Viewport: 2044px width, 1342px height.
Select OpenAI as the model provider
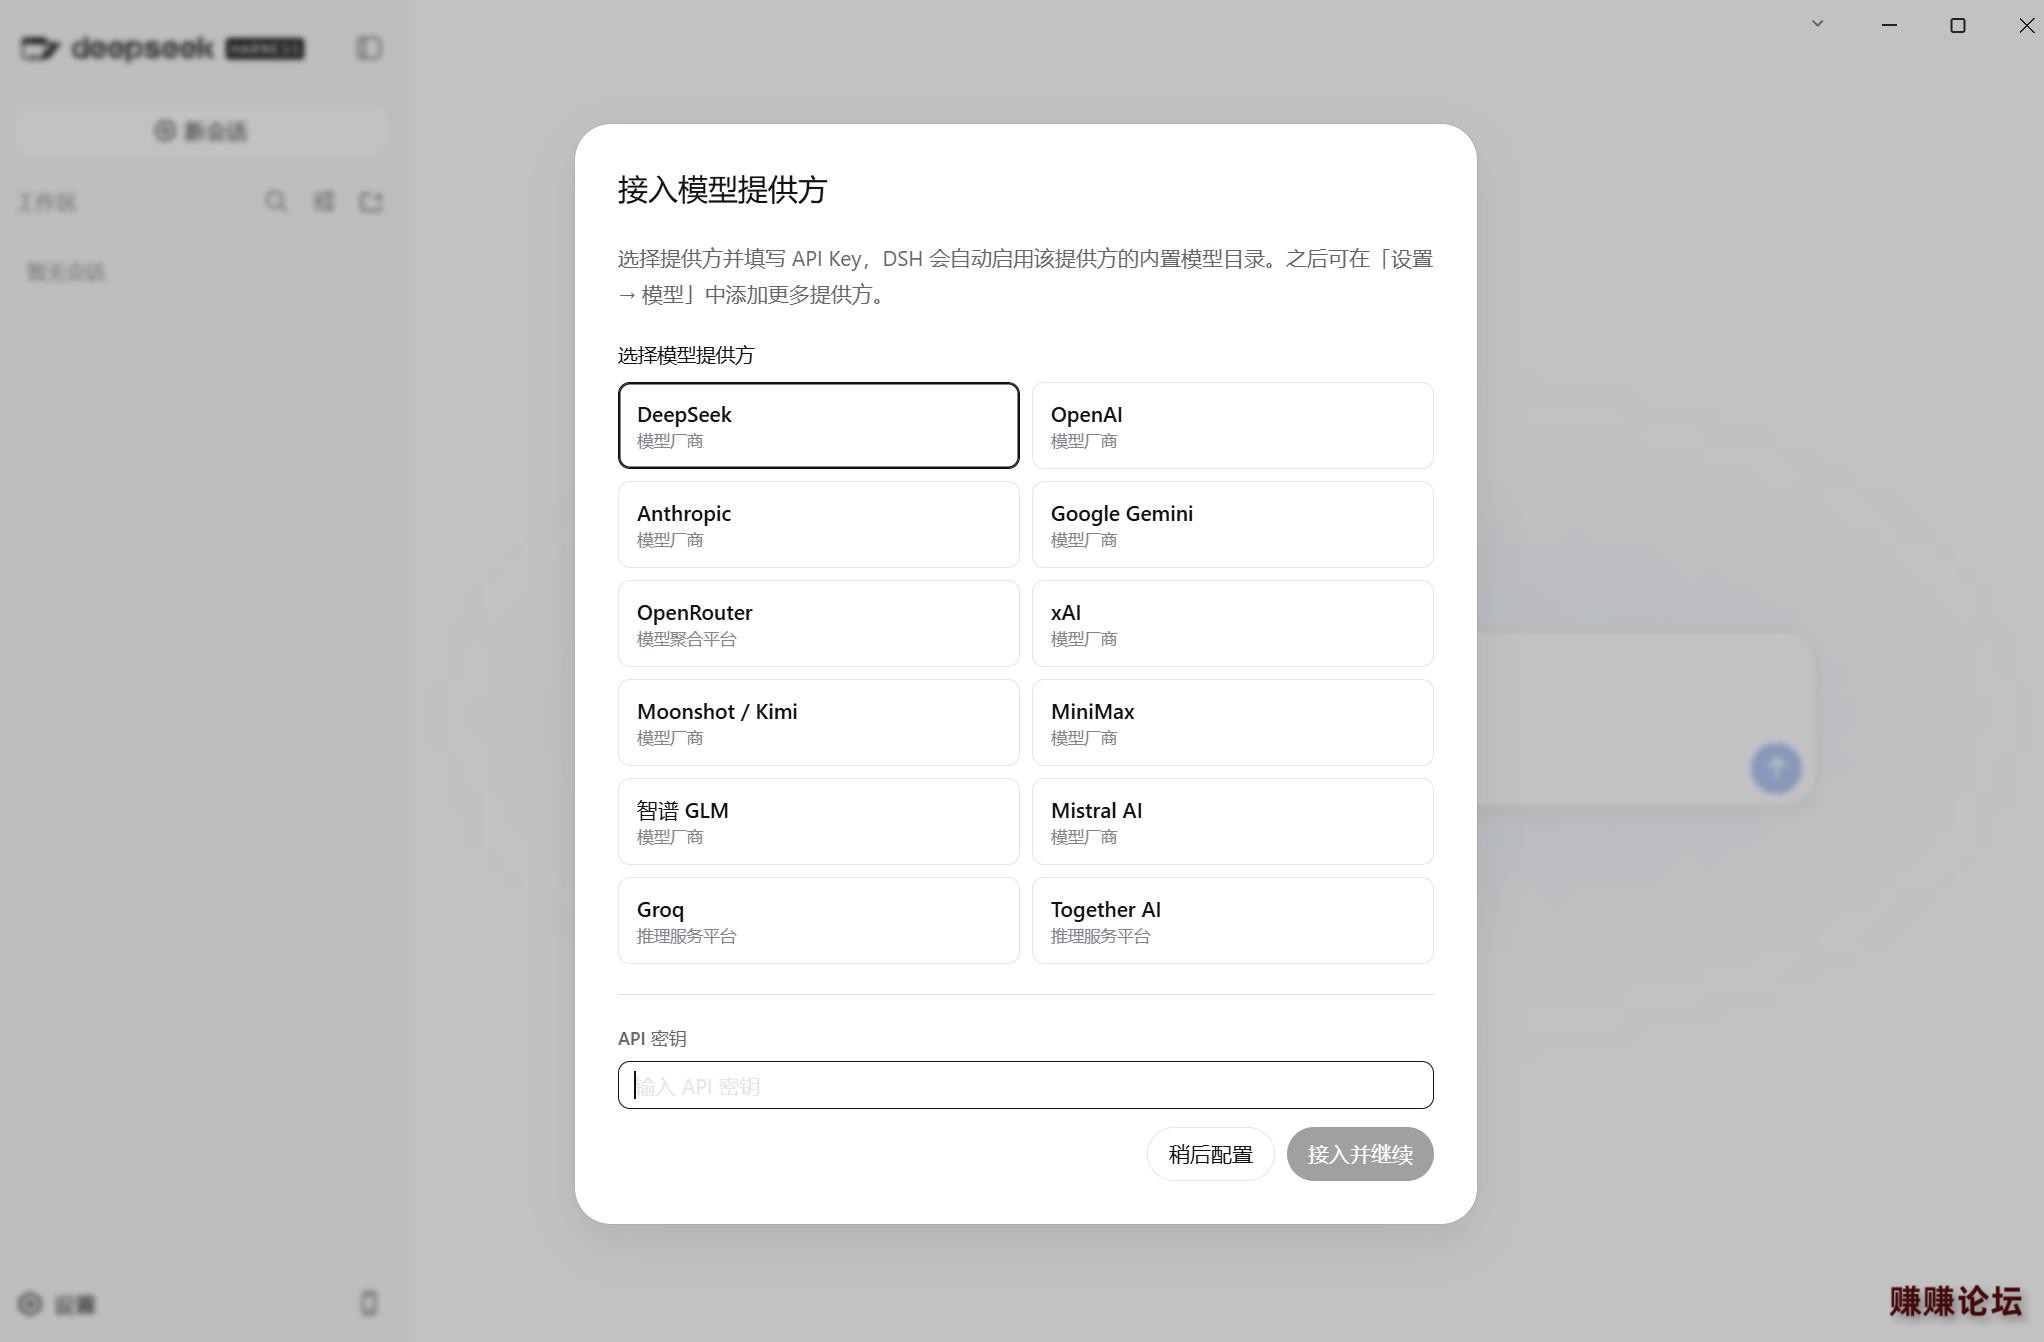[x=1232, y=425]
